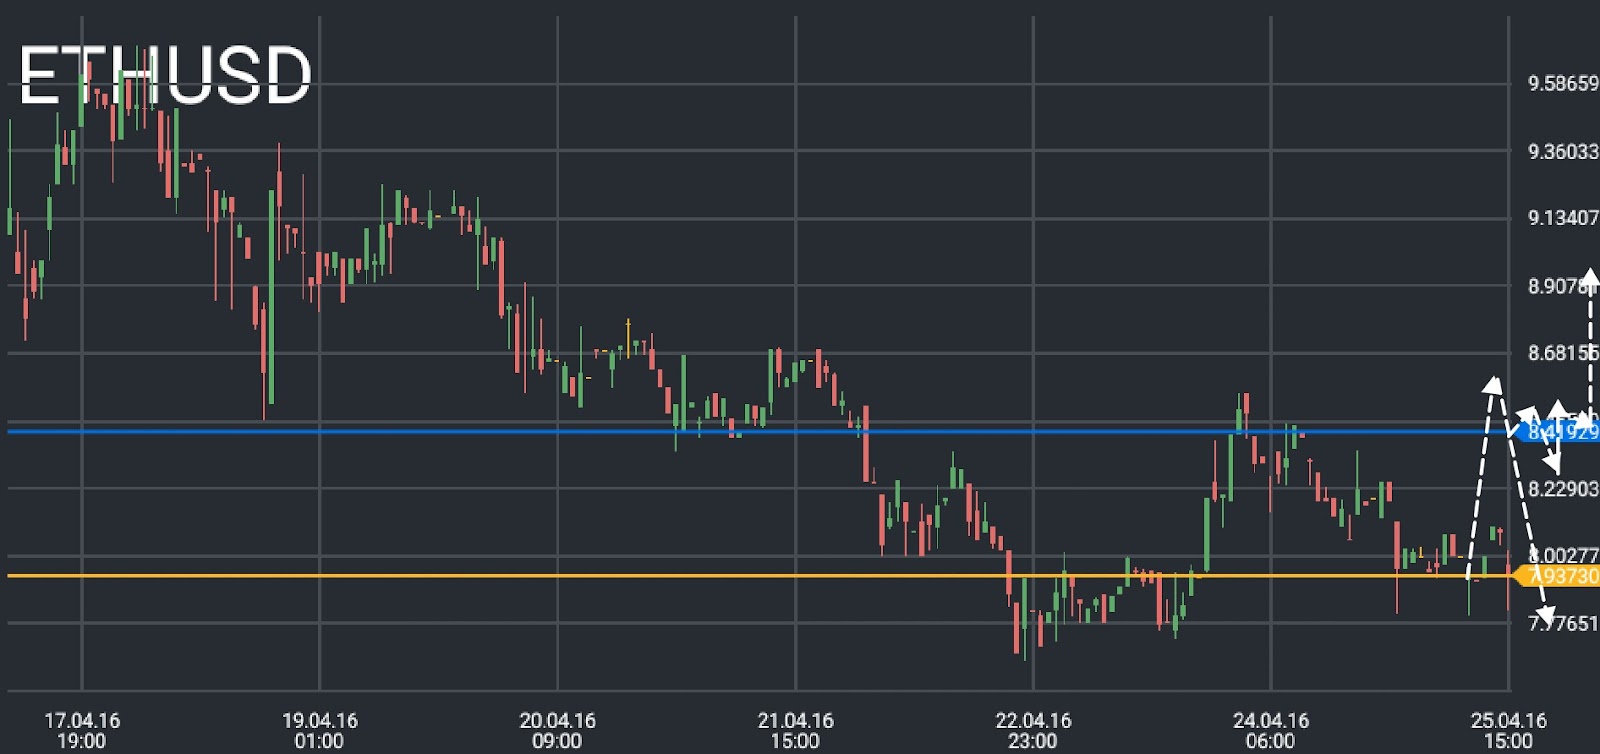Select the 9.13407 price axis label
This screenshot has width=1600, height=754.
(1563, 218)
